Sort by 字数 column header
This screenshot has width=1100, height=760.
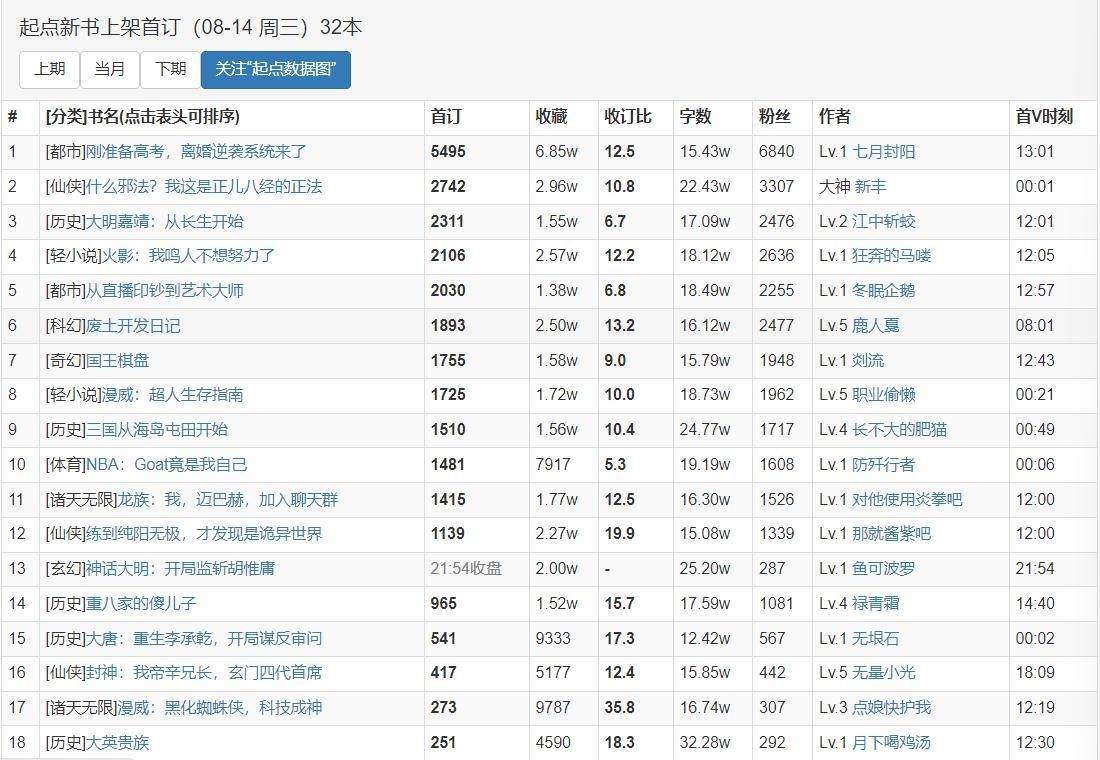pyautogui.click(x=695, y=117)
